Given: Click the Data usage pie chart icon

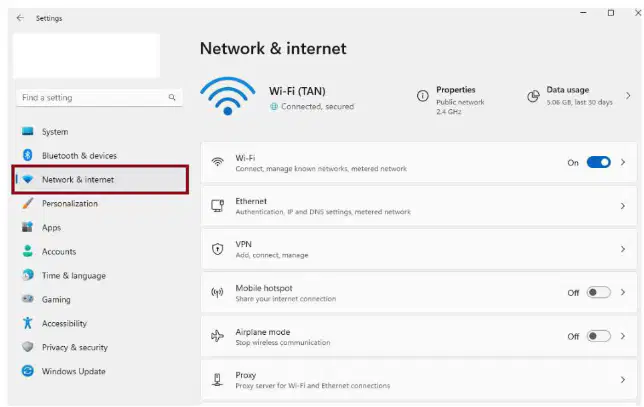Looking at the screenshot, I should (533, 96).
